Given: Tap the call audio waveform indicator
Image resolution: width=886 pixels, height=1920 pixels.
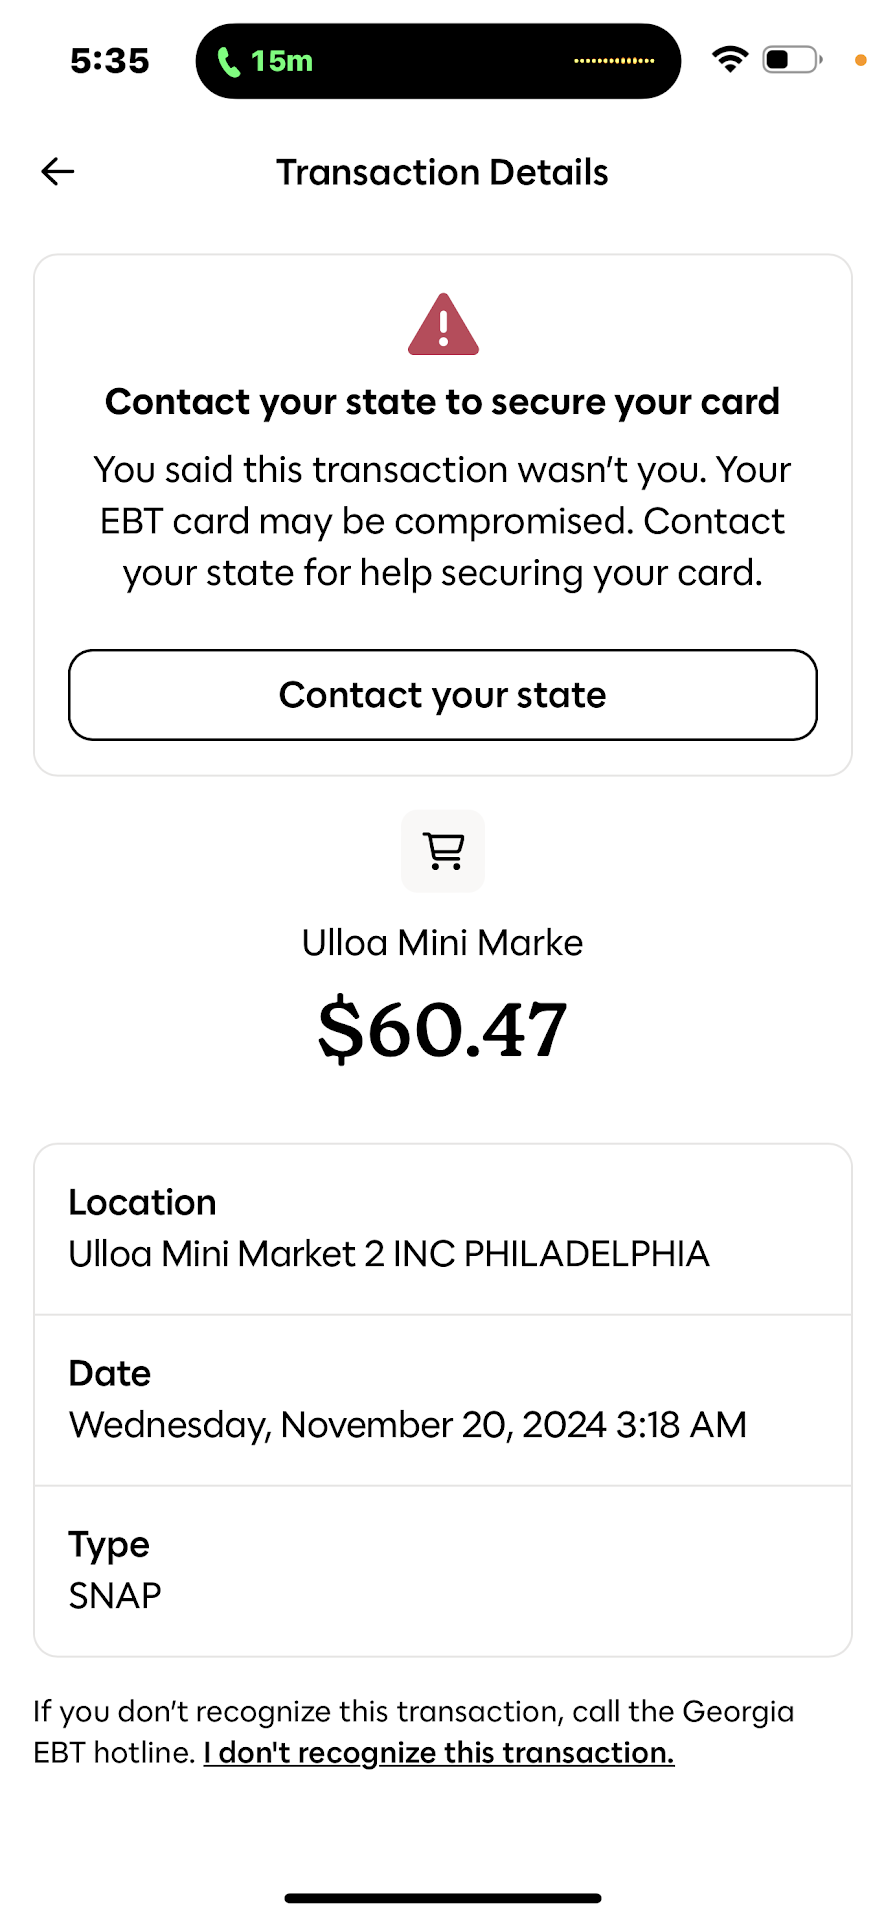Looking at the screenshot, I should point(614,61).
